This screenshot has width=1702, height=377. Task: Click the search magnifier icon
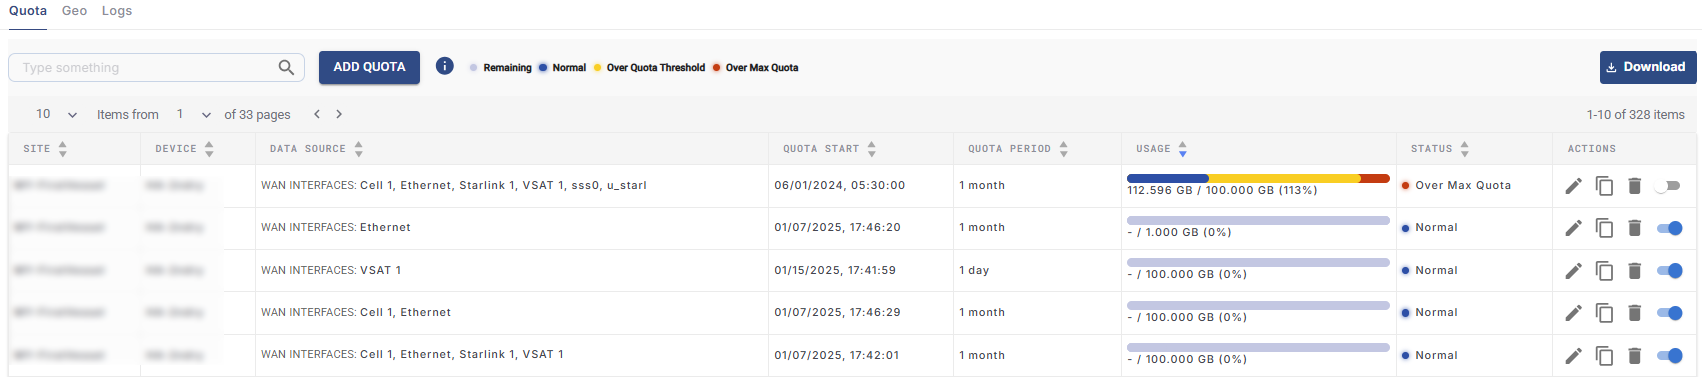[x=286, y=67]
